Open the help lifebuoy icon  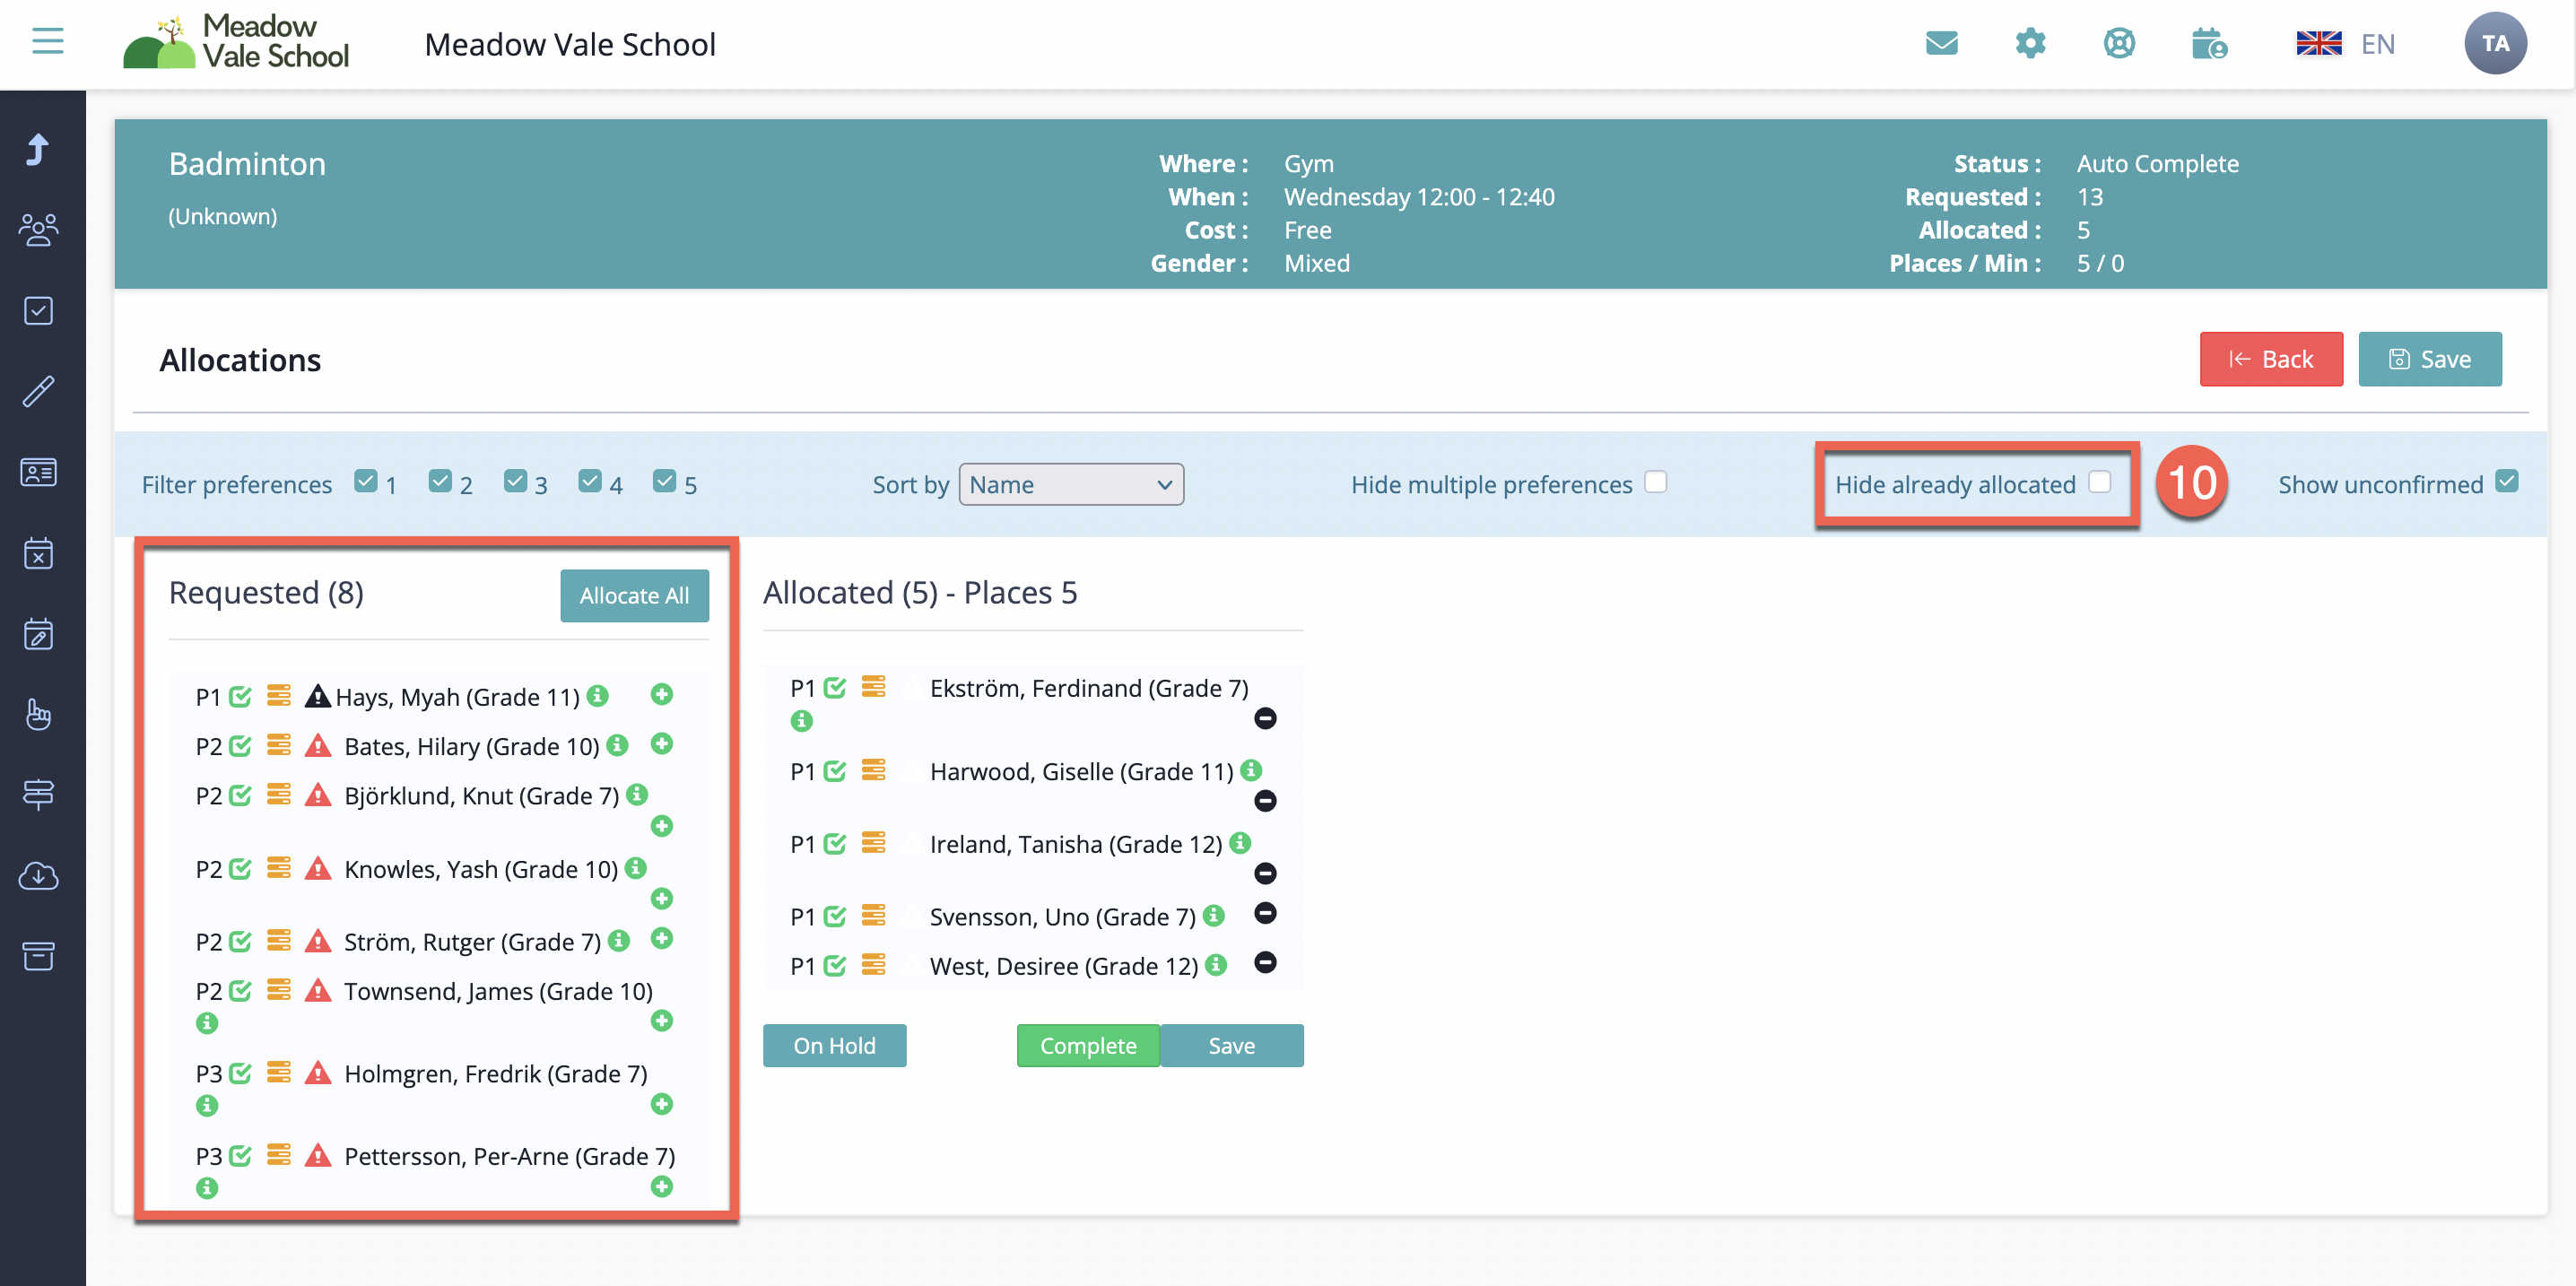[x=2119, y=43]
